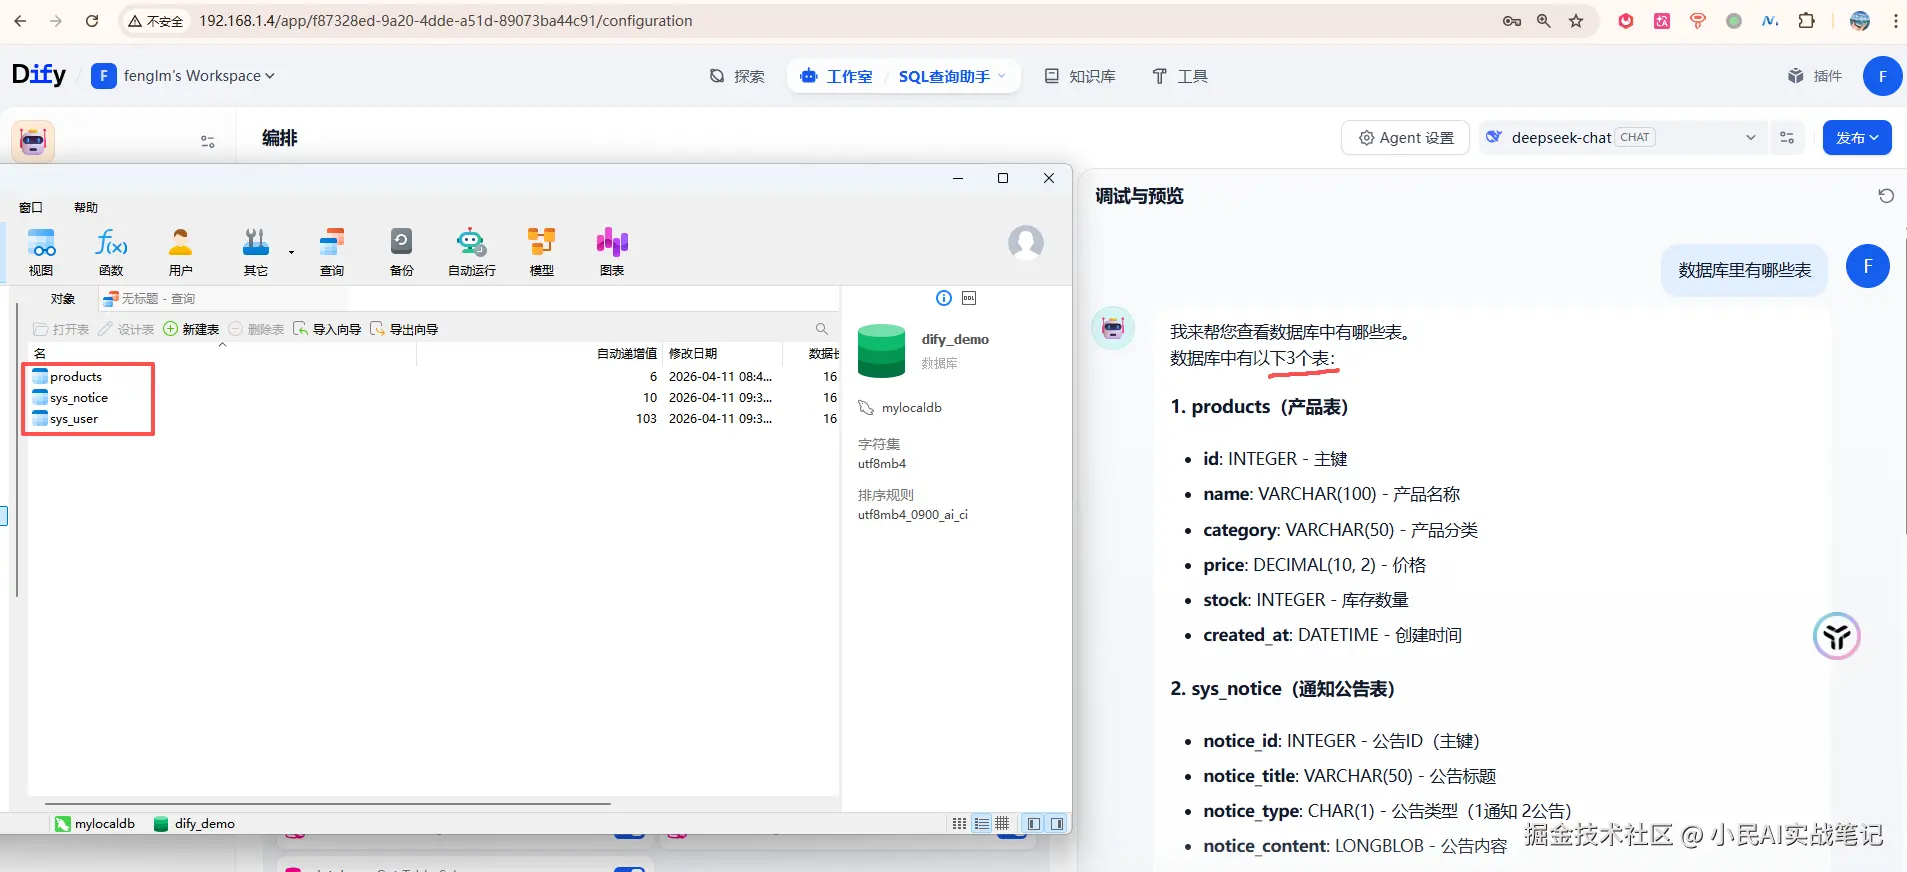Switch to list view
Screen dimensions: 1907x872
(981, 824)
